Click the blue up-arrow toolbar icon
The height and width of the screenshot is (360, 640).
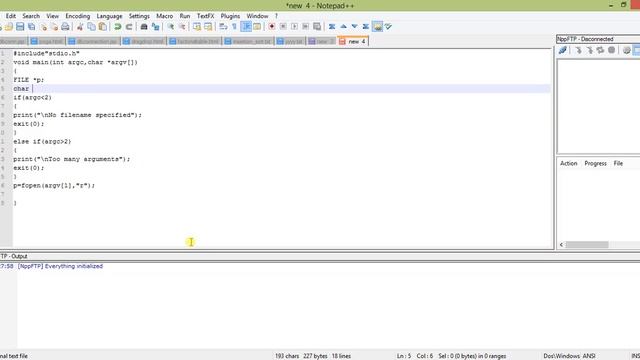click(343, 27)
